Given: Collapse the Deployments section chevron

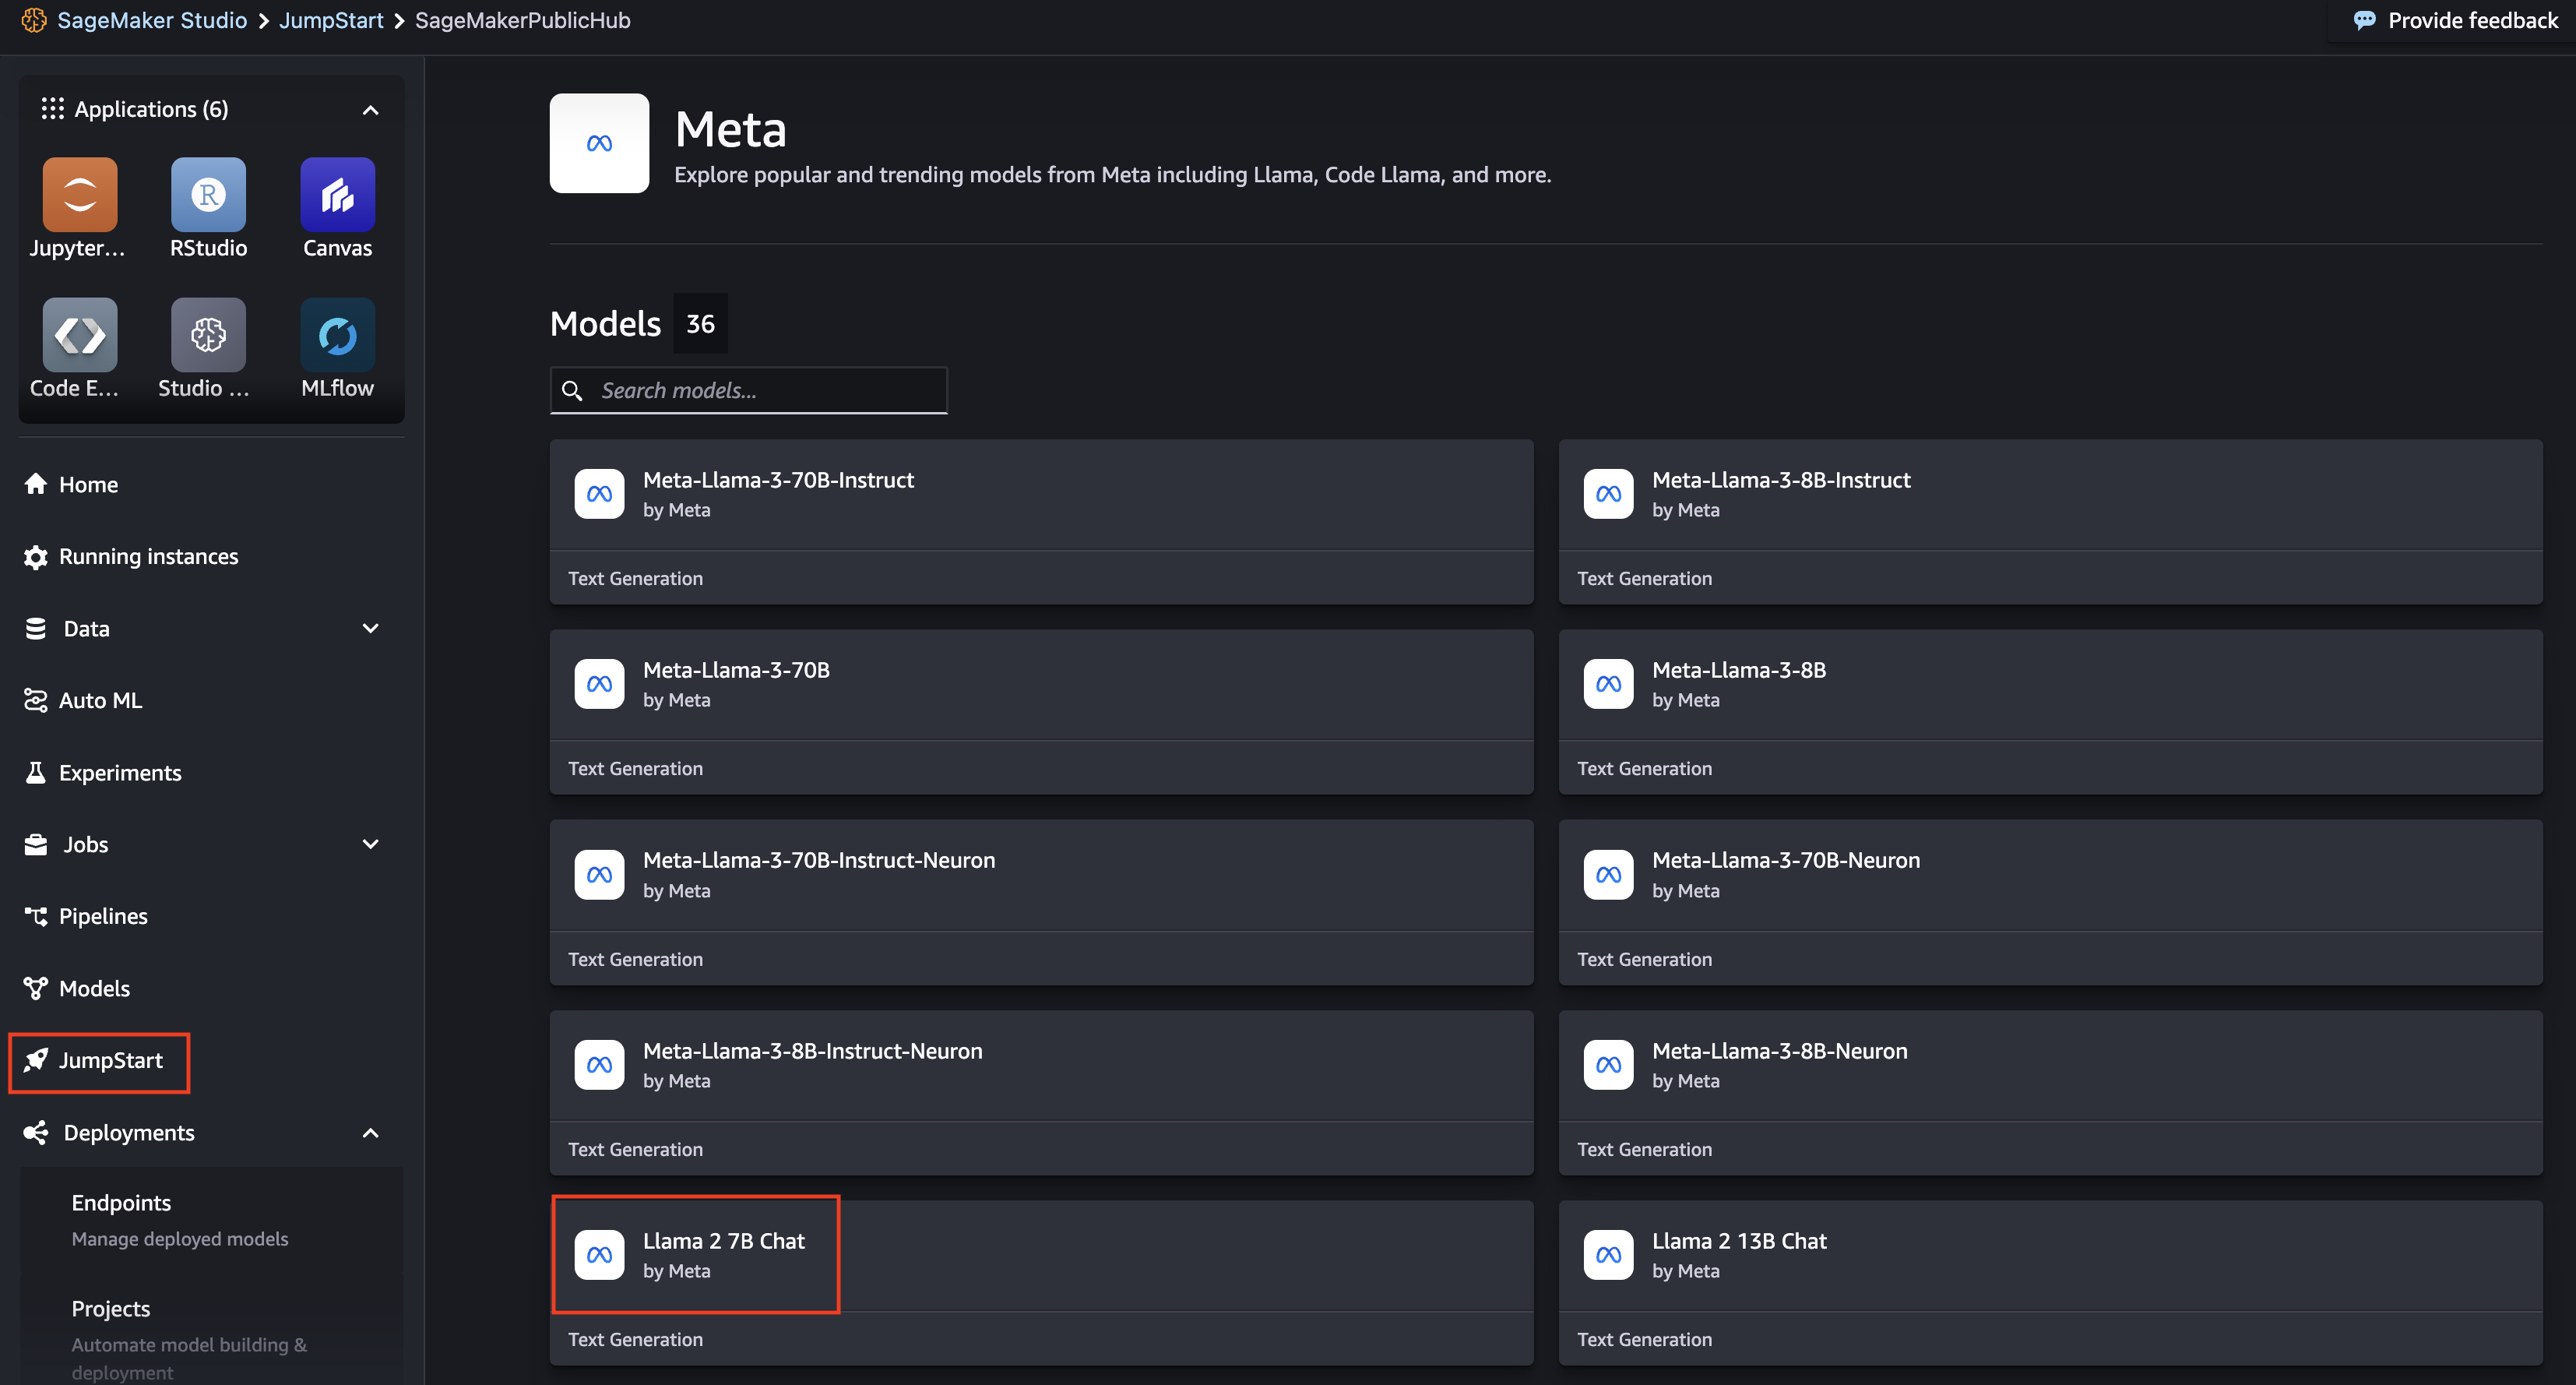Looking at the screenshot, I should pos(370,1133).
